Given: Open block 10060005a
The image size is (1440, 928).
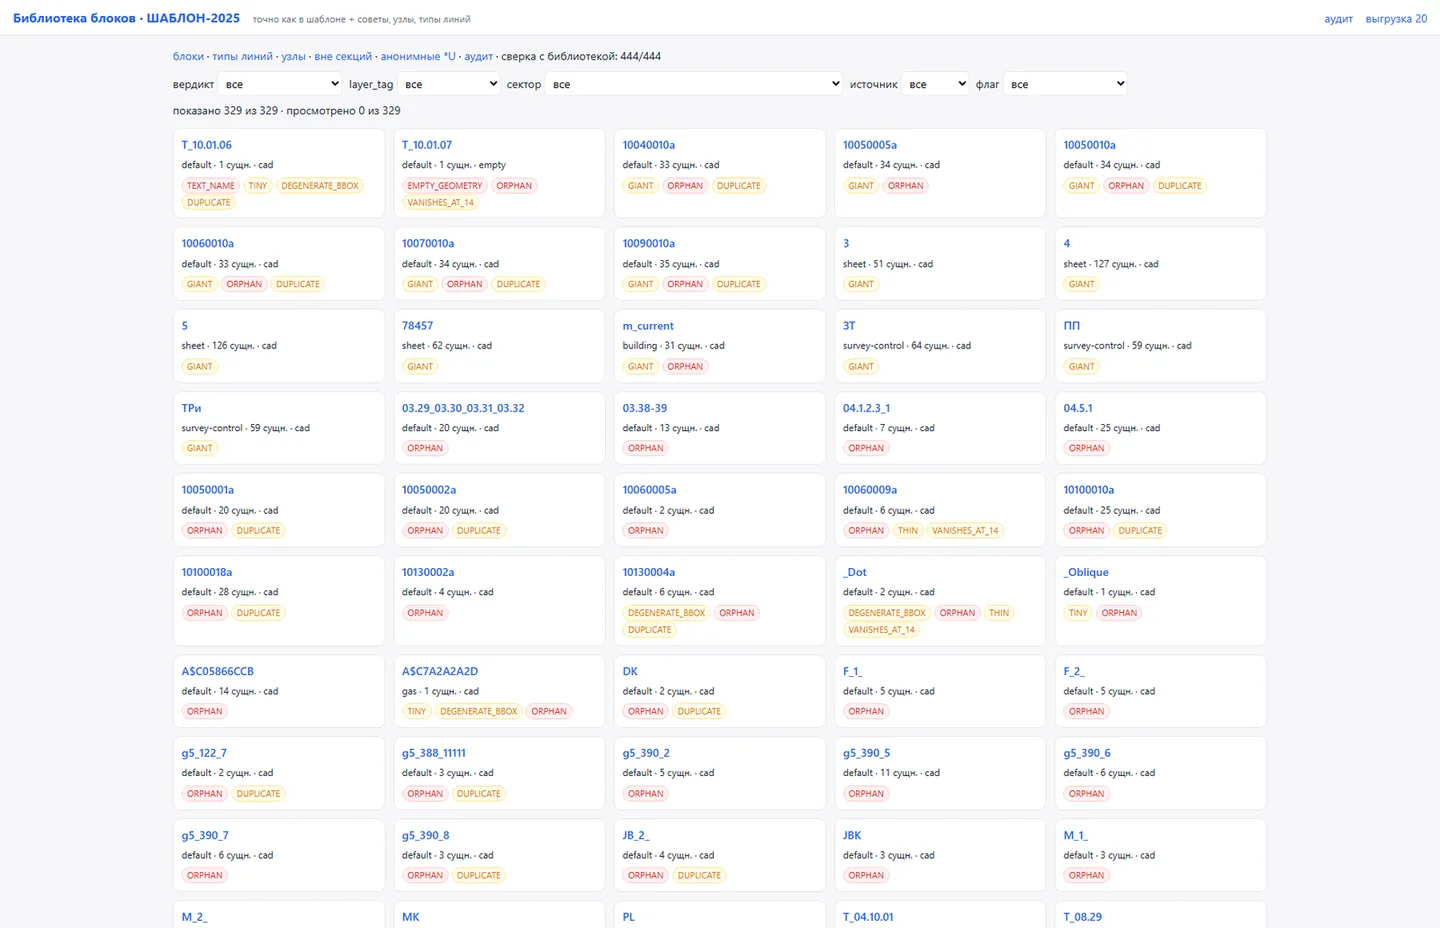Looking at the screenshot, I should coord(649,490).
